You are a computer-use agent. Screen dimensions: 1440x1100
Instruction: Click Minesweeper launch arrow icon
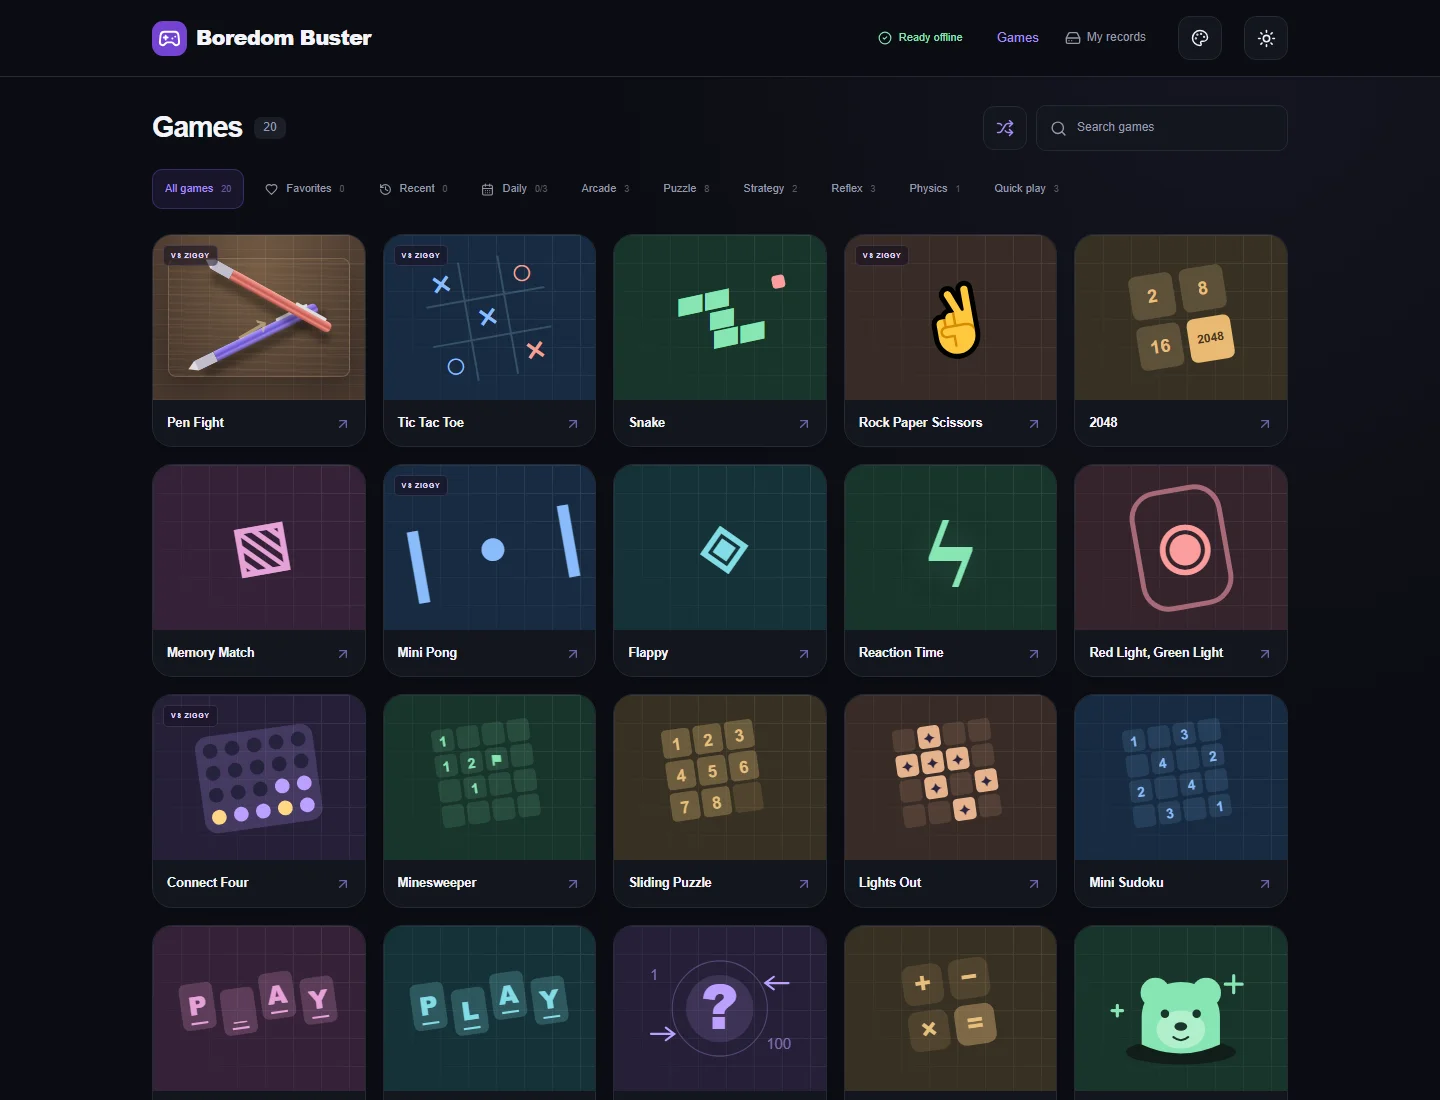coord(573,884)
